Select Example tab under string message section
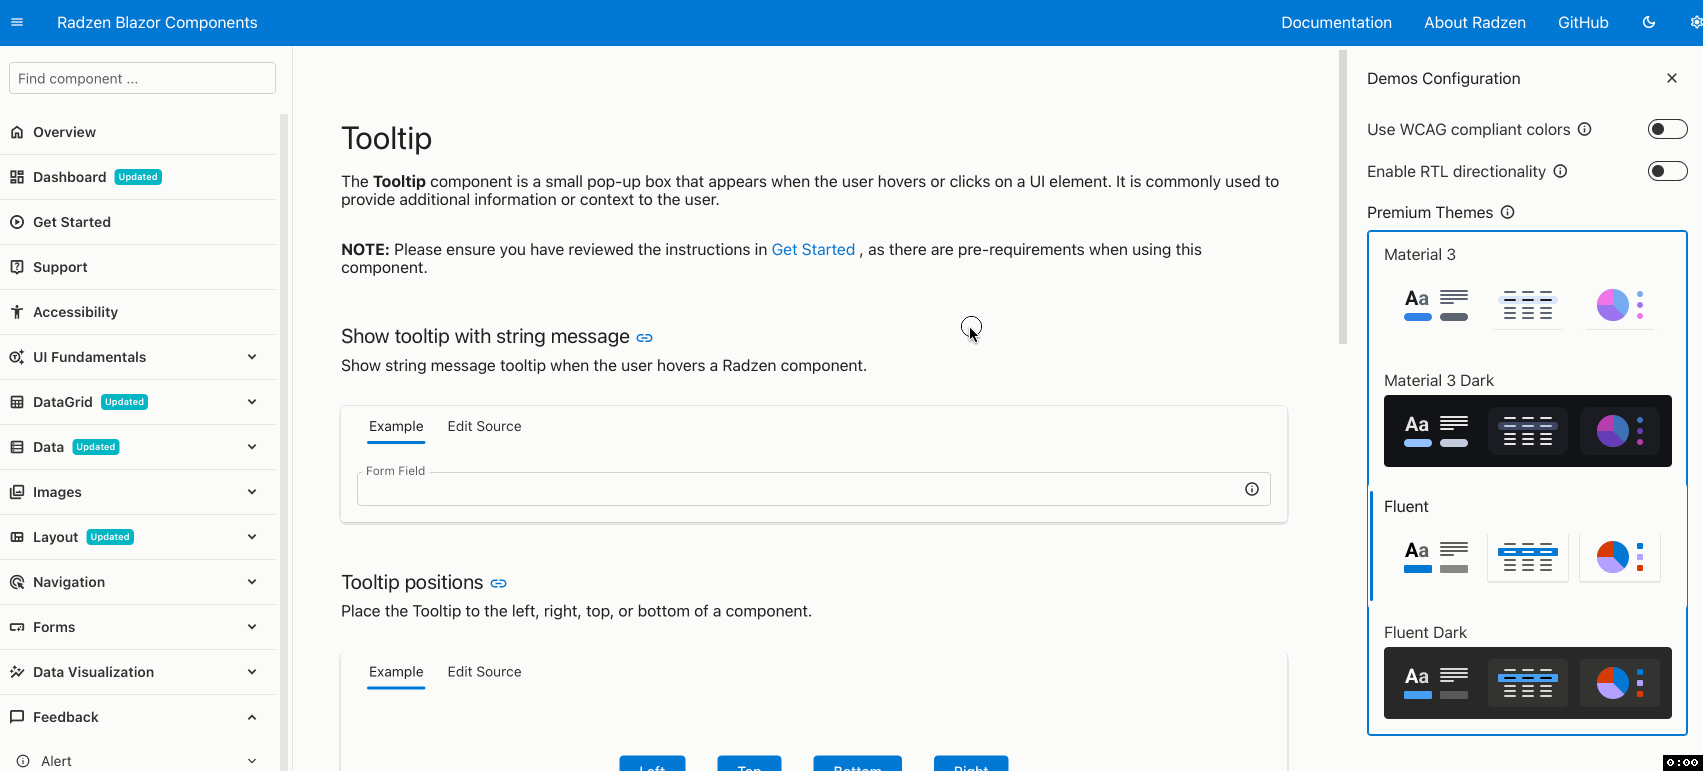 pos(396,426)
